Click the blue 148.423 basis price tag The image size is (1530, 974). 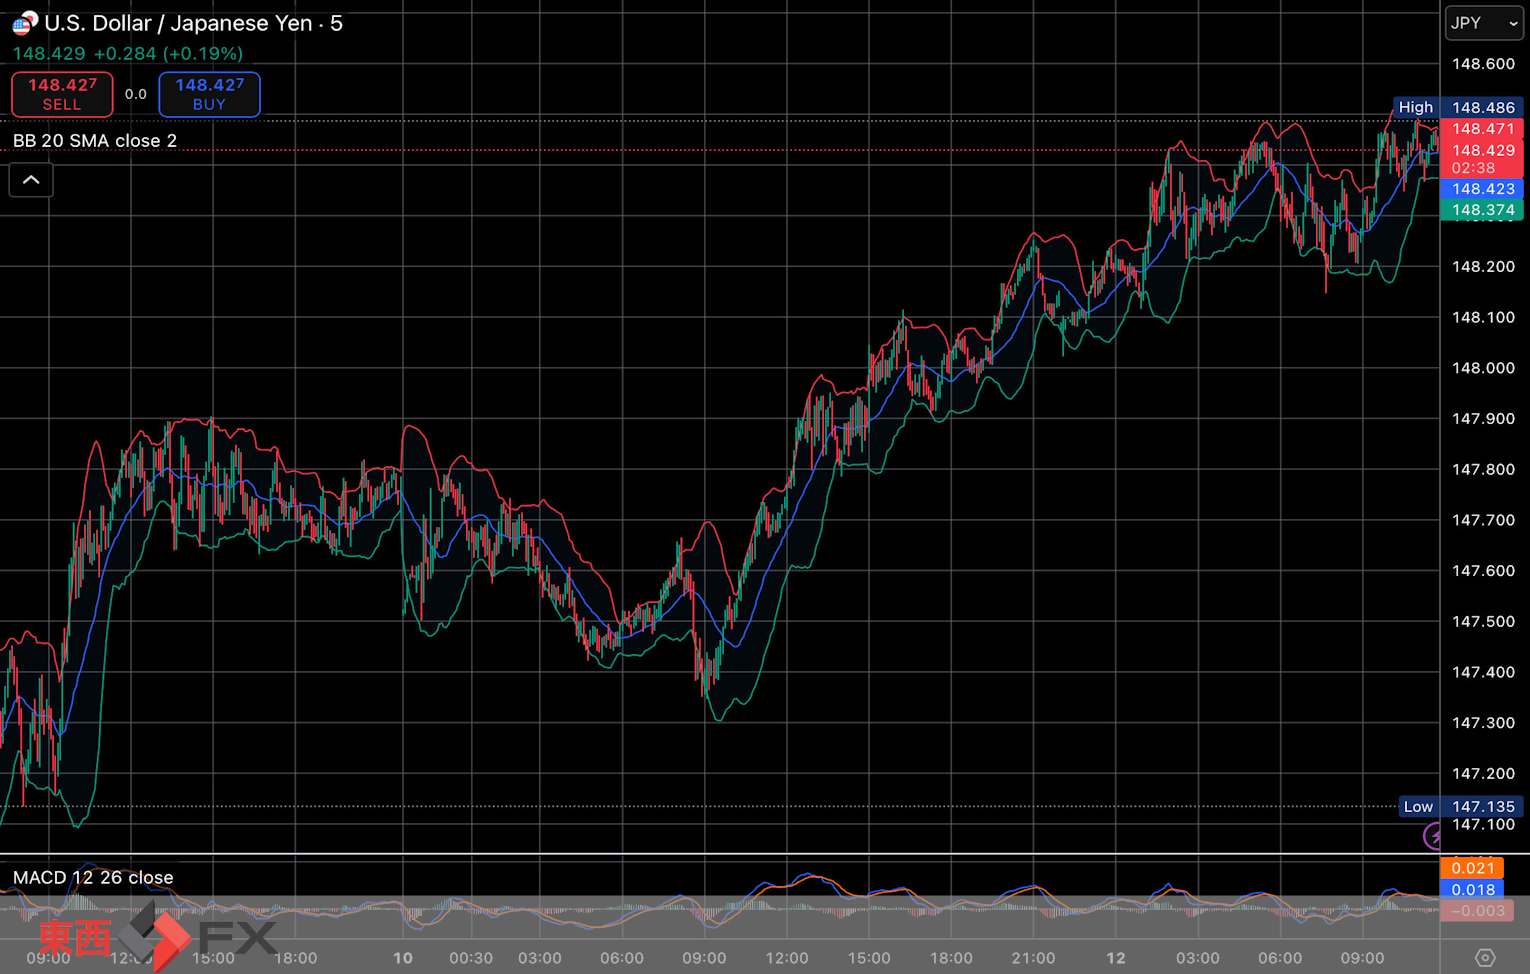click(x=1482, y=189)
